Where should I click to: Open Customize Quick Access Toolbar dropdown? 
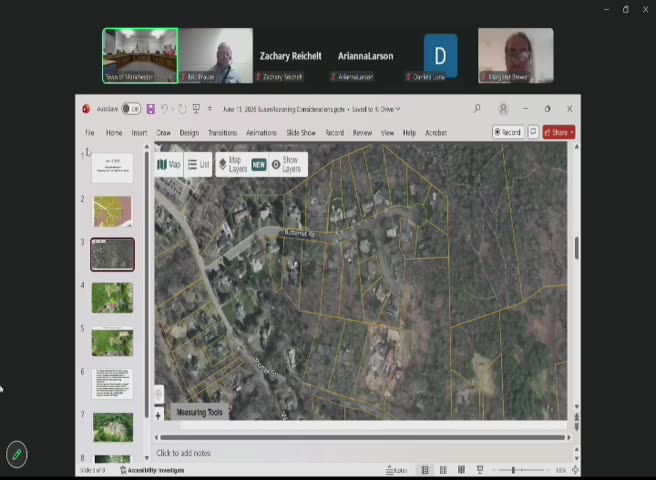coord(210,109)
